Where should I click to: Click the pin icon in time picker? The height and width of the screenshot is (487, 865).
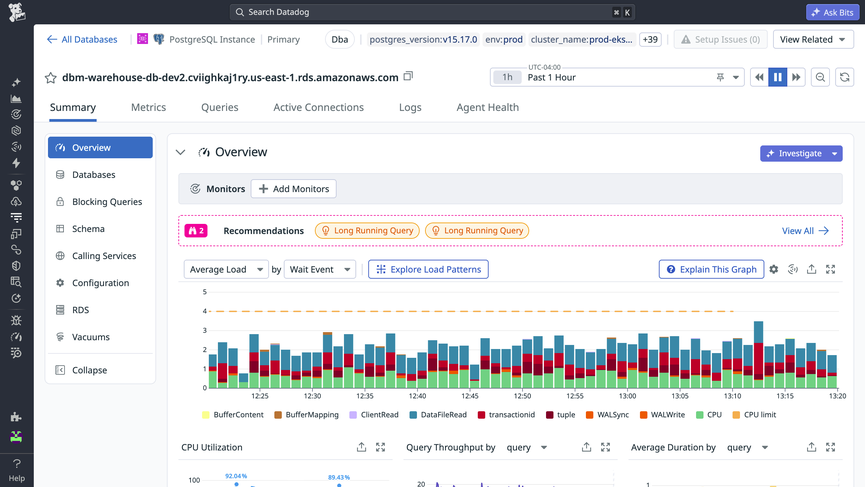click(720, 78)
